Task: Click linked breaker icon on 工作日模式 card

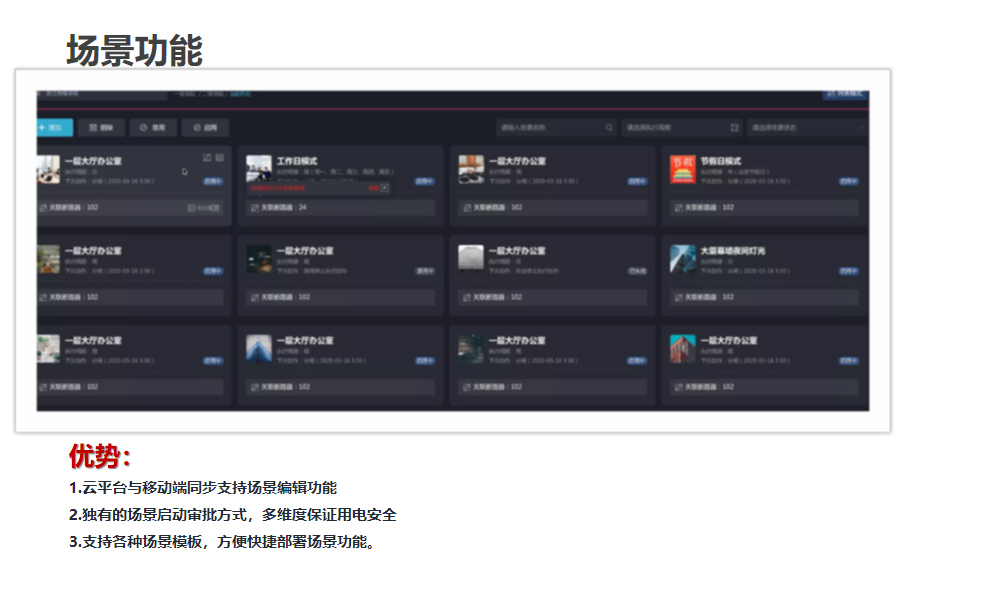Action: tap(254, 208)
